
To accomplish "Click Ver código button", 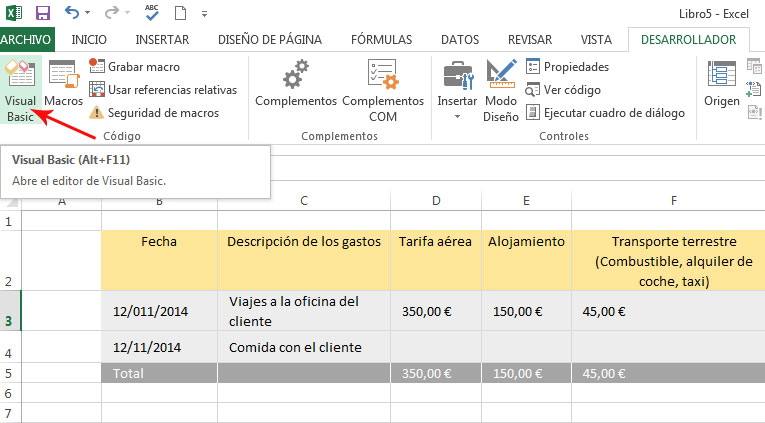I will (x=563, y=90).
